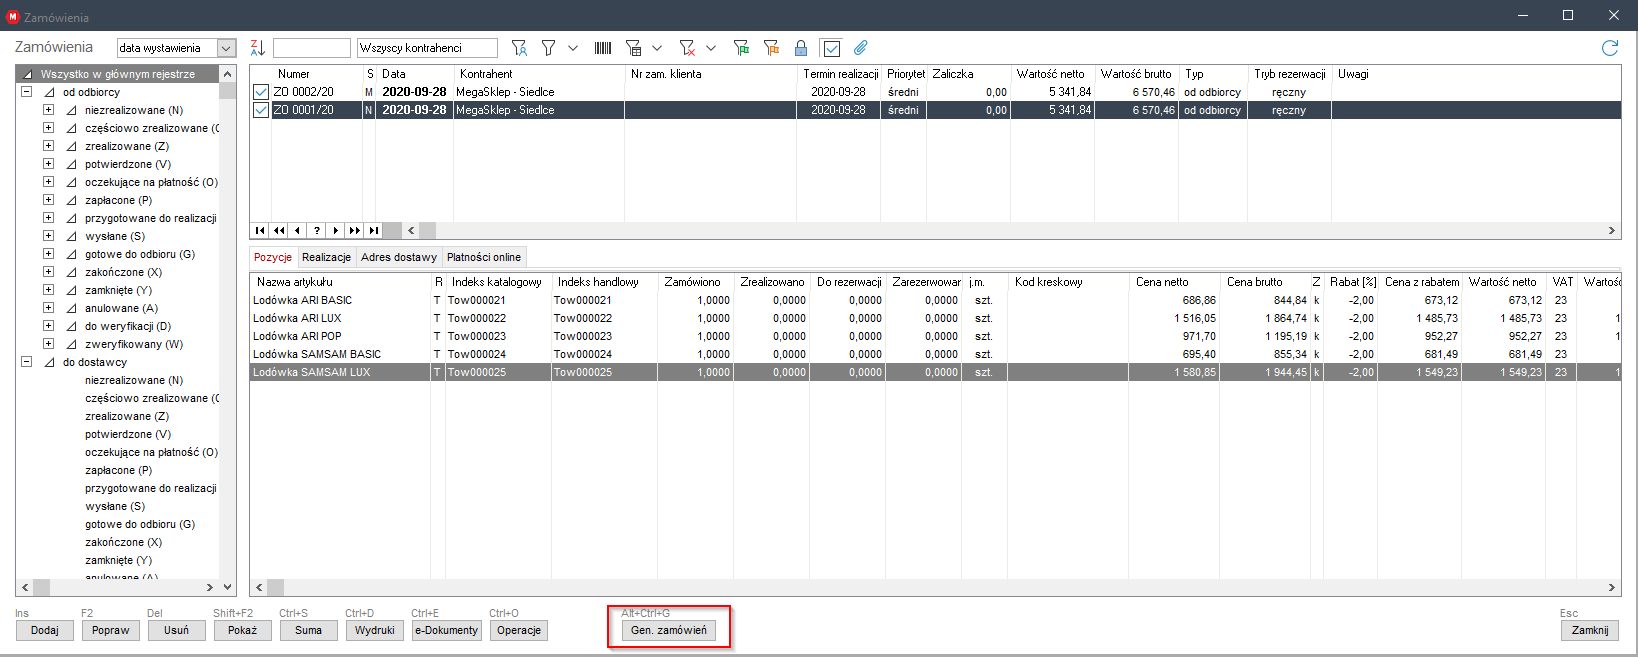Open dropdown arrow next to clear filter

click(x=711, y=47)
